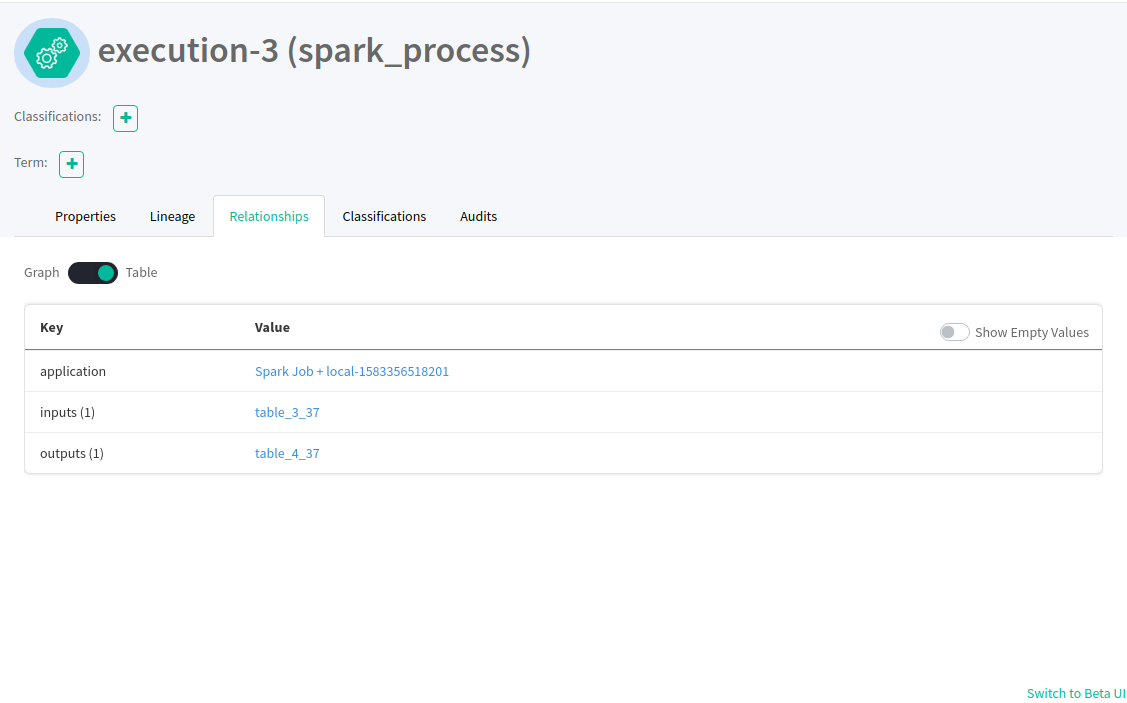
Task: Toggle the Graph/Table view switch
Action: pyautogui.click(x=93, y=273)
